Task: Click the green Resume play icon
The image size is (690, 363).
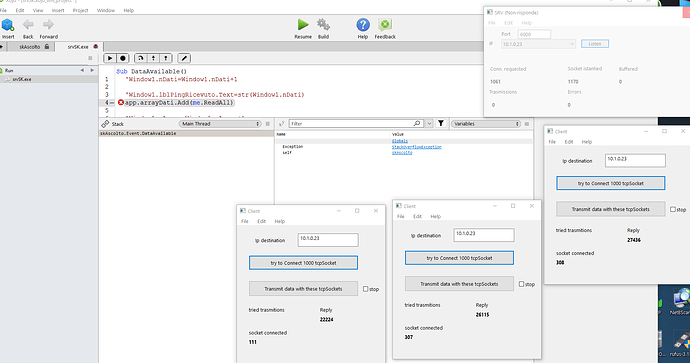Action: (x=303, y=25)
